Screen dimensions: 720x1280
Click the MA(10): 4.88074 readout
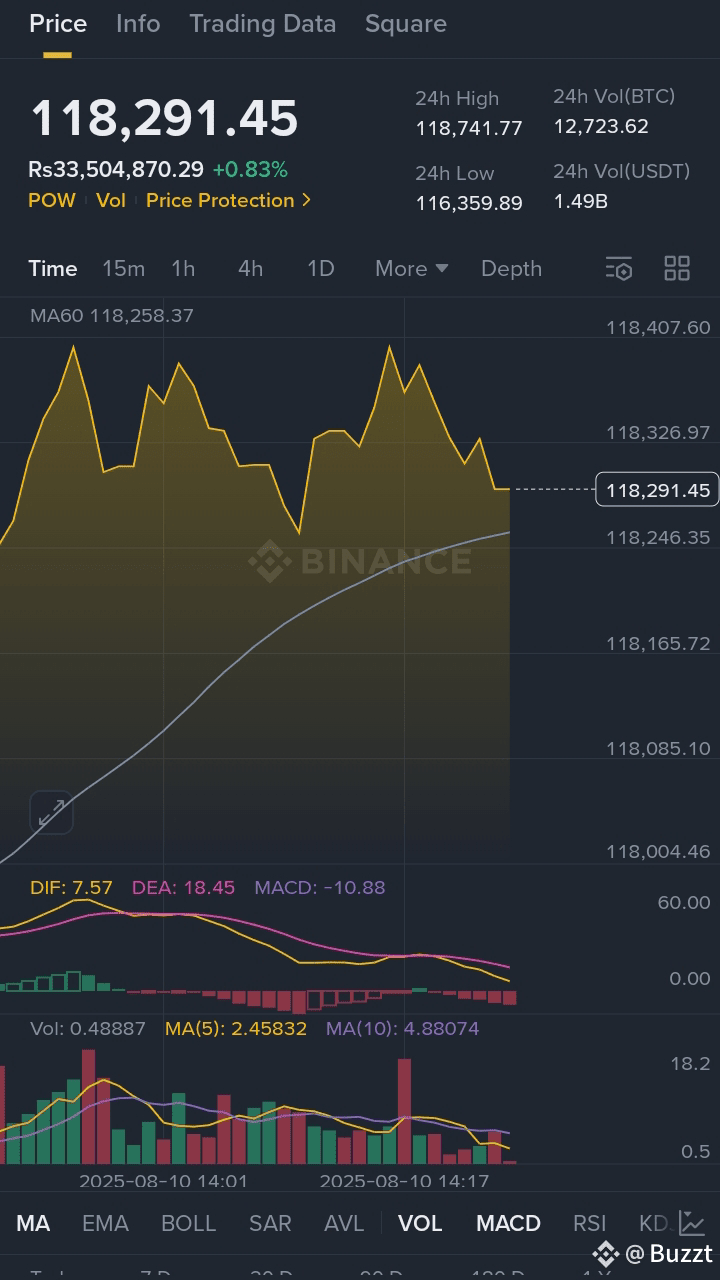click(x=403, y=1029)
